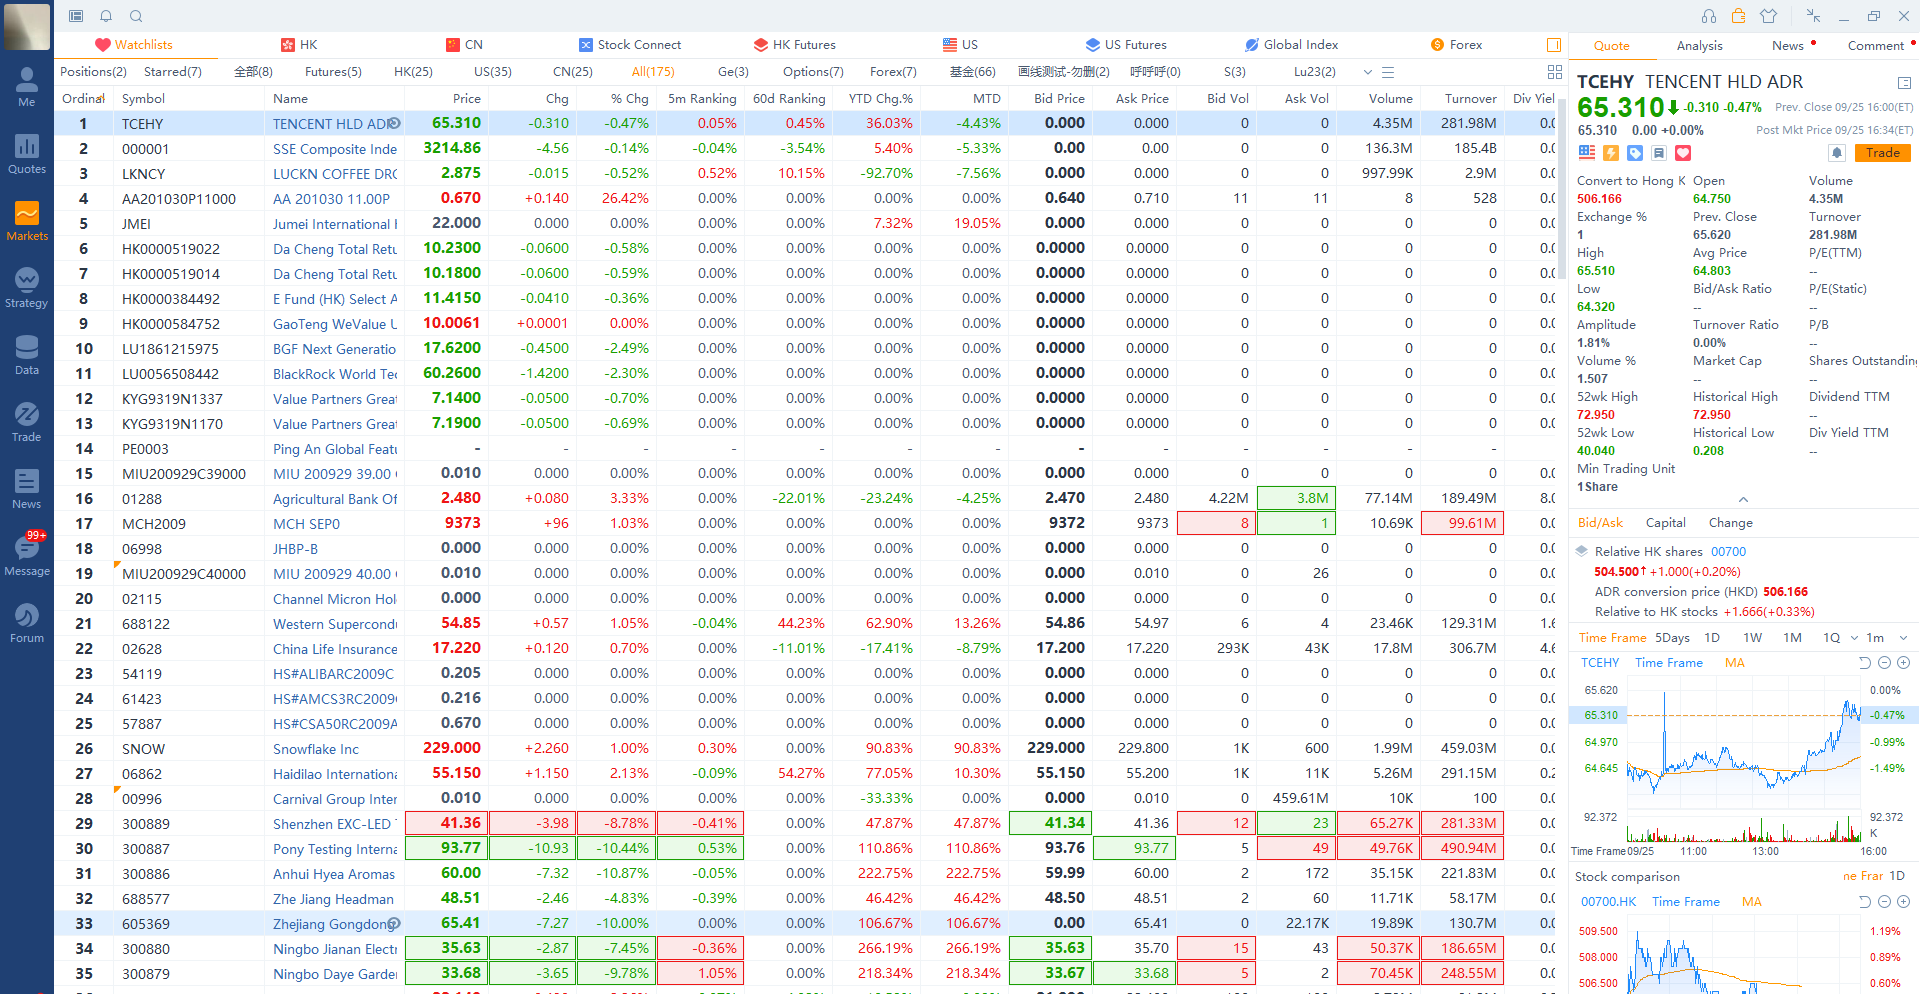
Task: Click the table vertical scrollbar
Action: pyautogui.click(x=1562, y=190)
